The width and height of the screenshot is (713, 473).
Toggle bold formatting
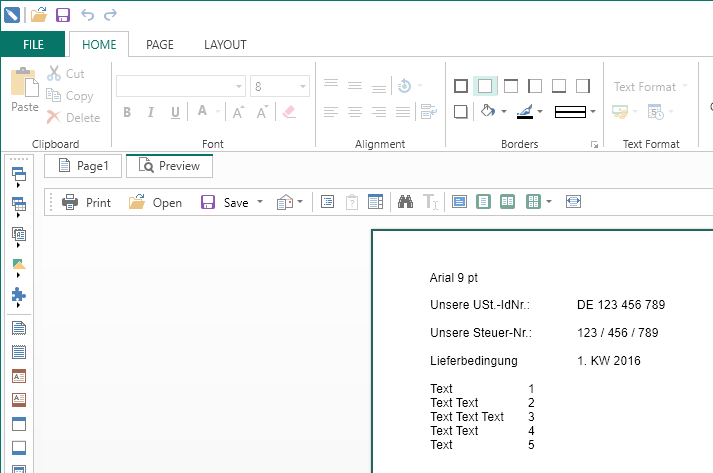pos(127,112)
